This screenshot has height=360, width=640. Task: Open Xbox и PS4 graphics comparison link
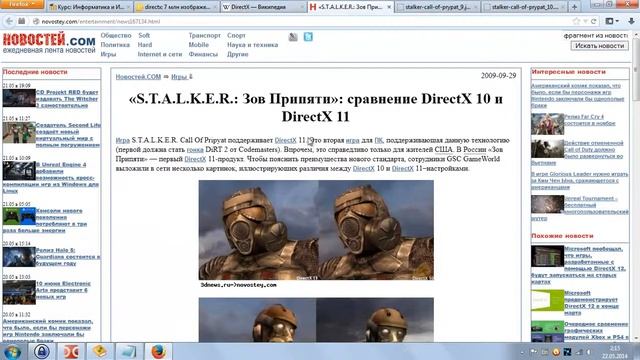point(596,331)
